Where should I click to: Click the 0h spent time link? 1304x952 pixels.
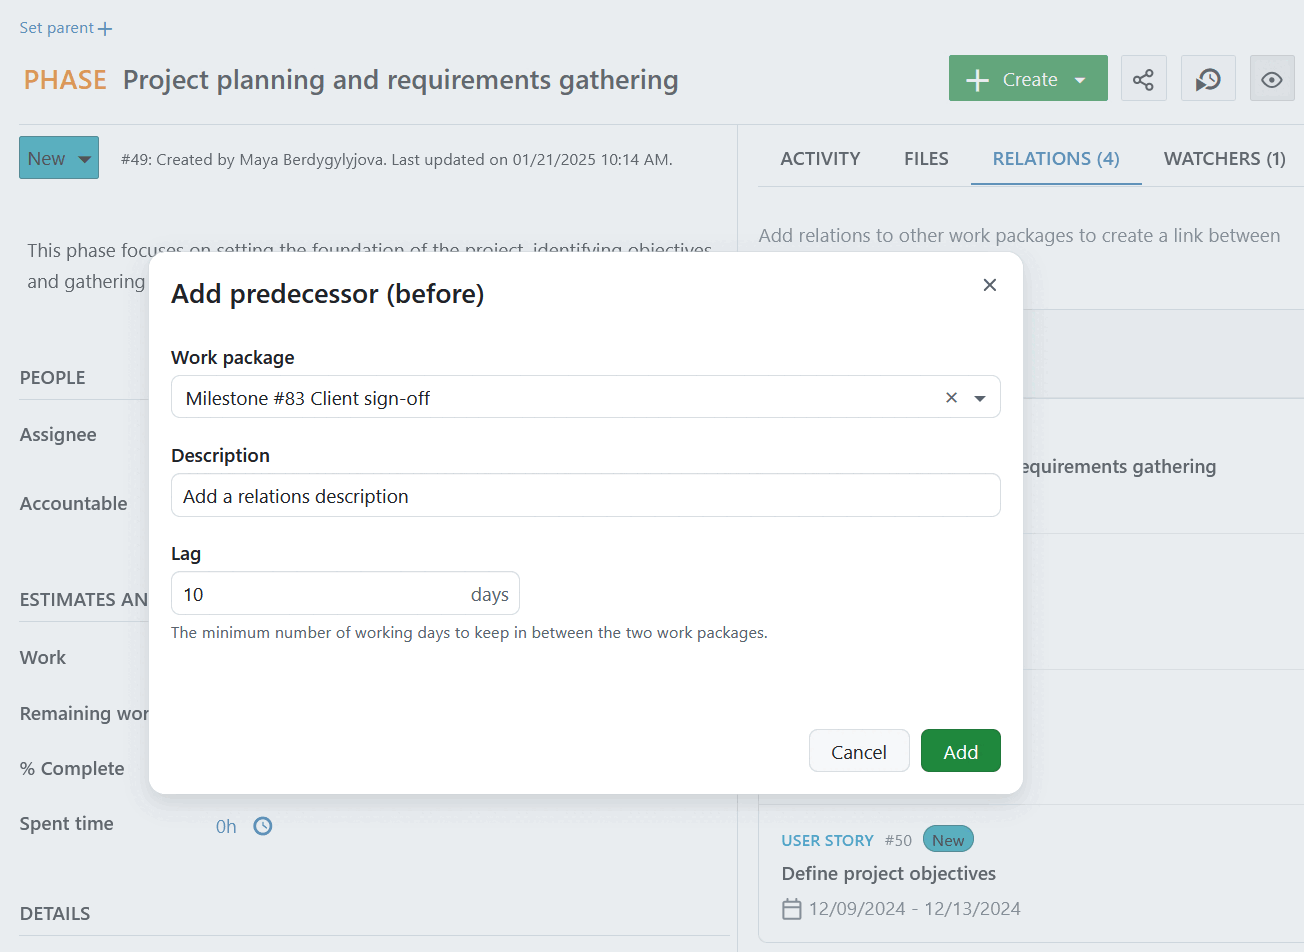point(225,826)
